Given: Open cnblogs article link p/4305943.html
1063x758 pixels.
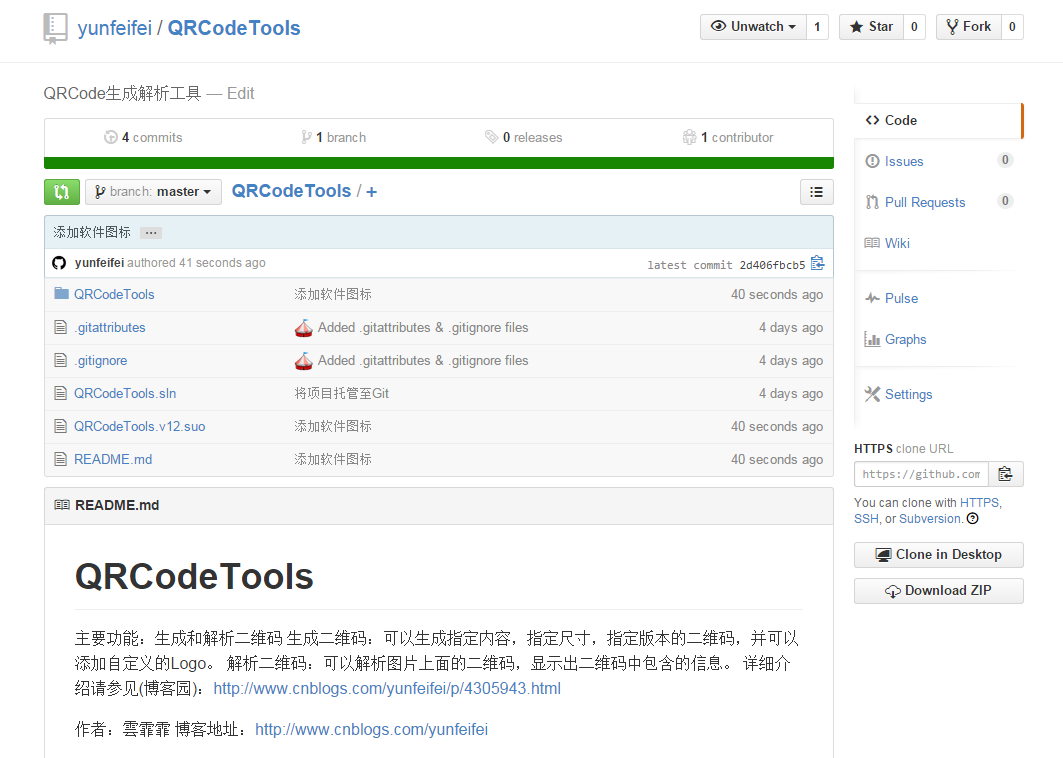Looking at the screenshot, I should [x=387, y=688].
